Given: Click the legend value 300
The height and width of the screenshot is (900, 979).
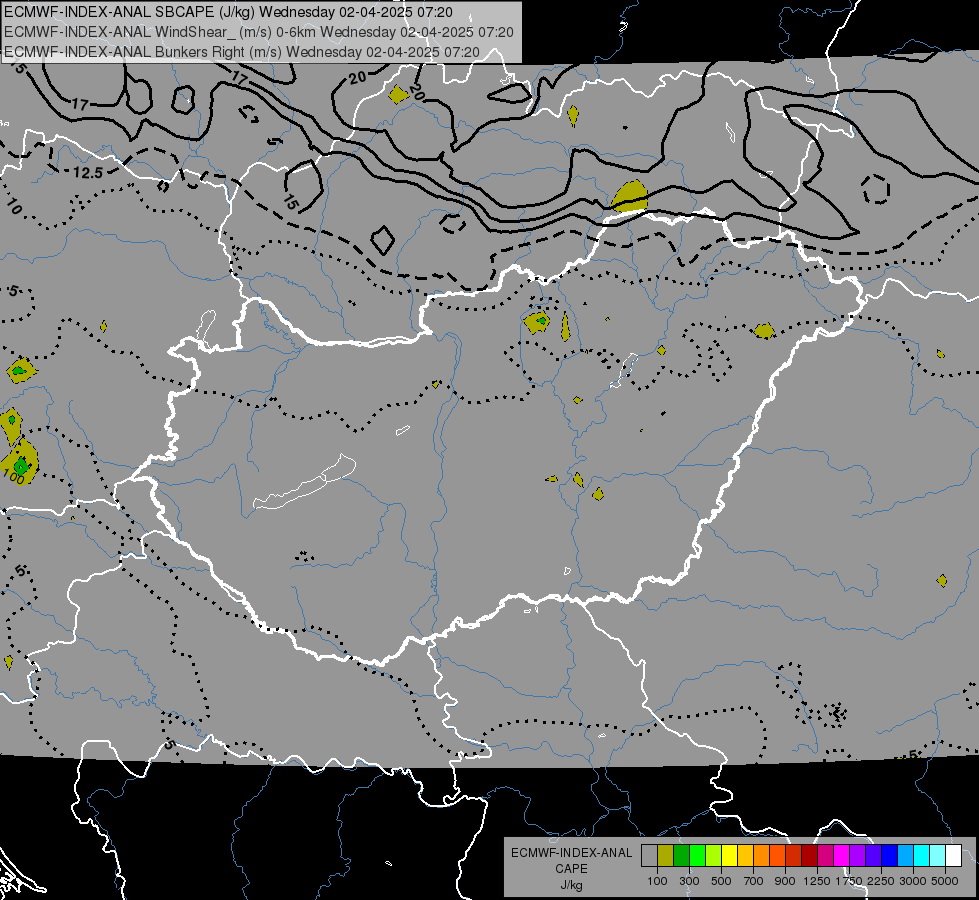Looking at the screenshot, I should tap(689, 881).
